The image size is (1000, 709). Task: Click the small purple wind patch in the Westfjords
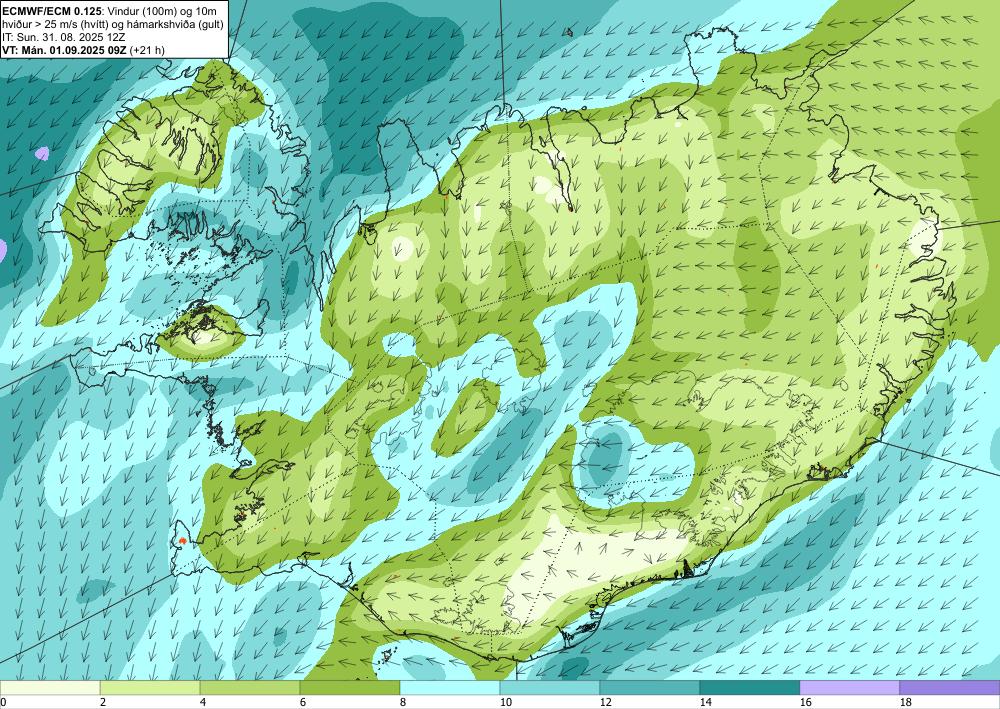click(42, 153)
